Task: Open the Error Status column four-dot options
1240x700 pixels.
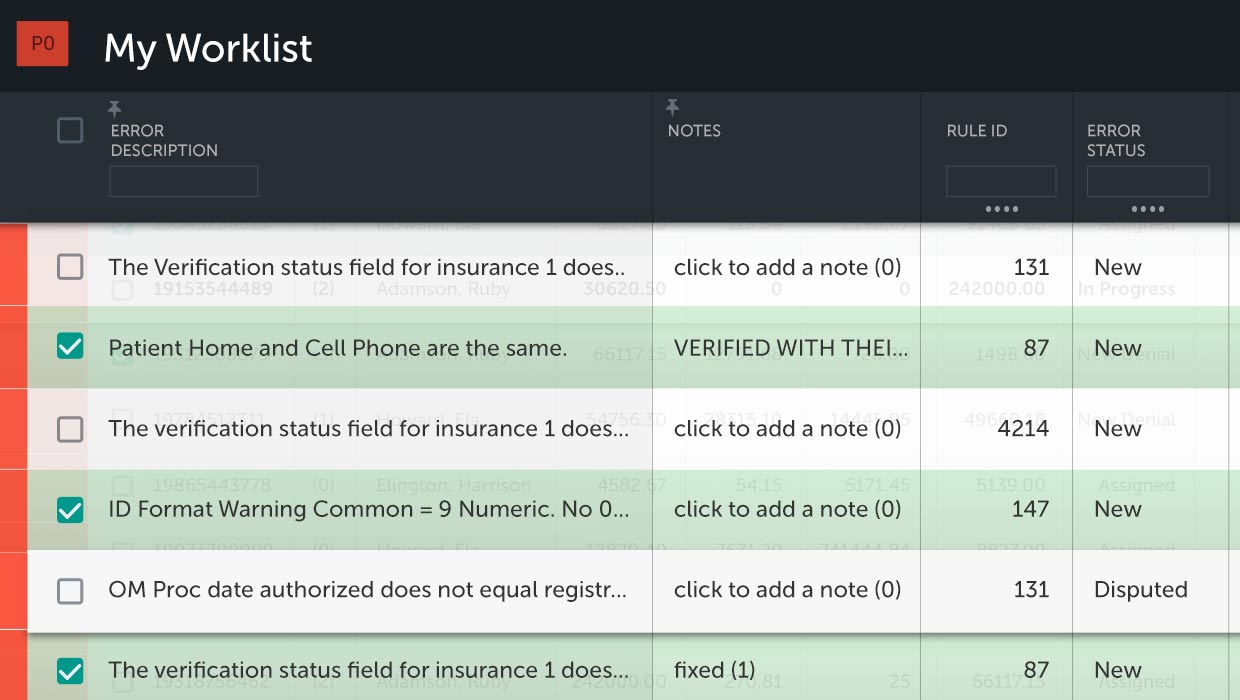Action: pos(1148,209)
